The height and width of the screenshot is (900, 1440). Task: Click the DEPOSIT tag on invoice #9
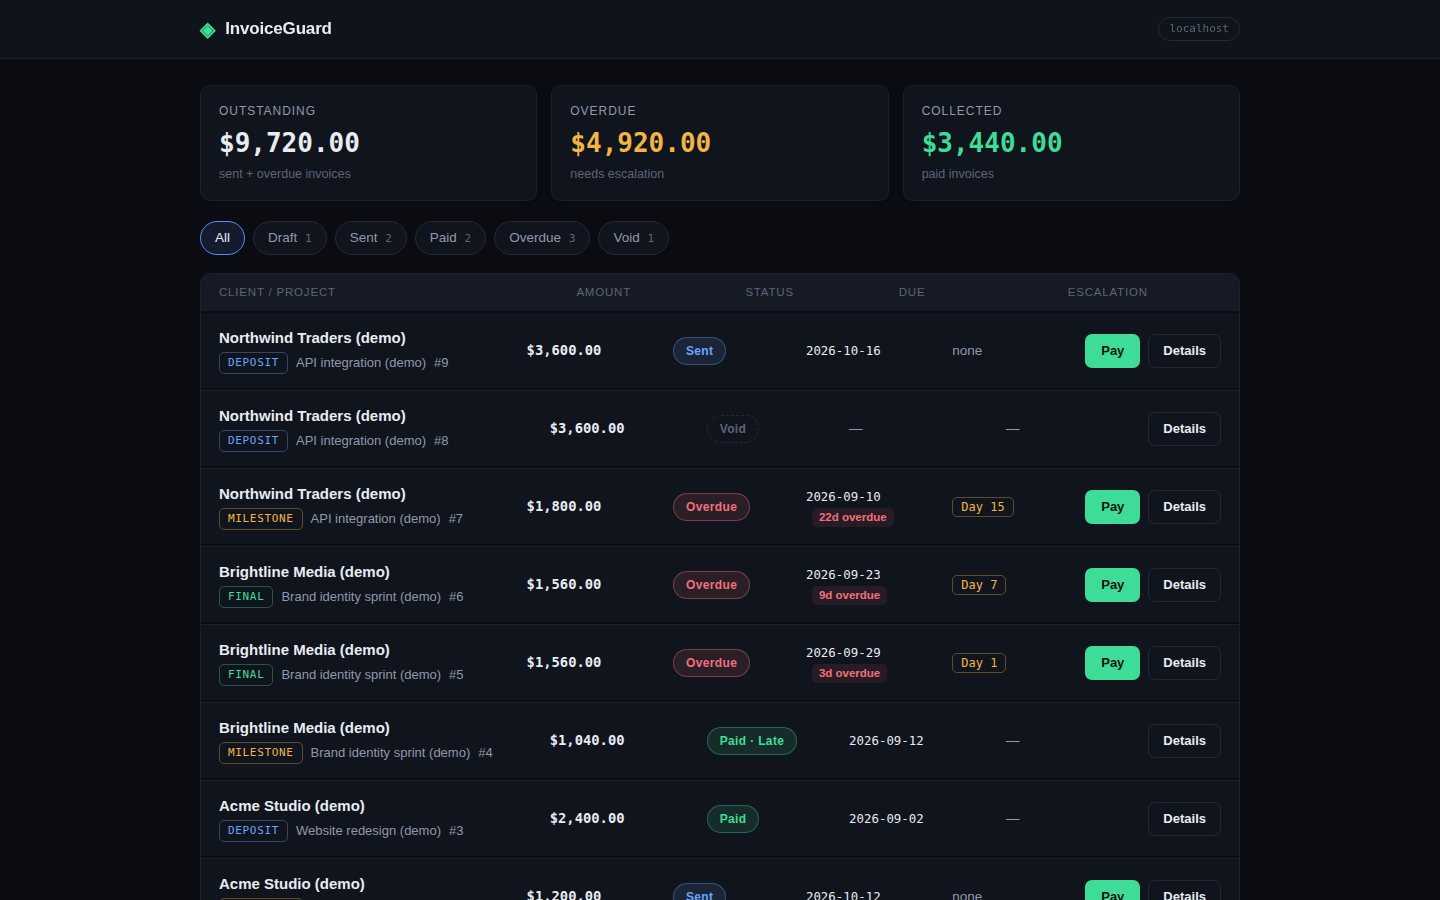click(253, 363)
